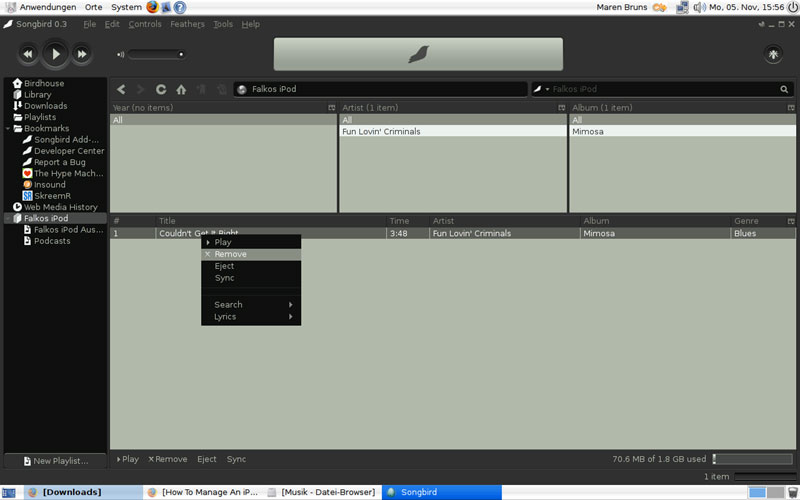Image resolution: width=800 pixels, height=500 pixels.
Task: Click Eject in the bottom command bar
Action: coord(207,459)
